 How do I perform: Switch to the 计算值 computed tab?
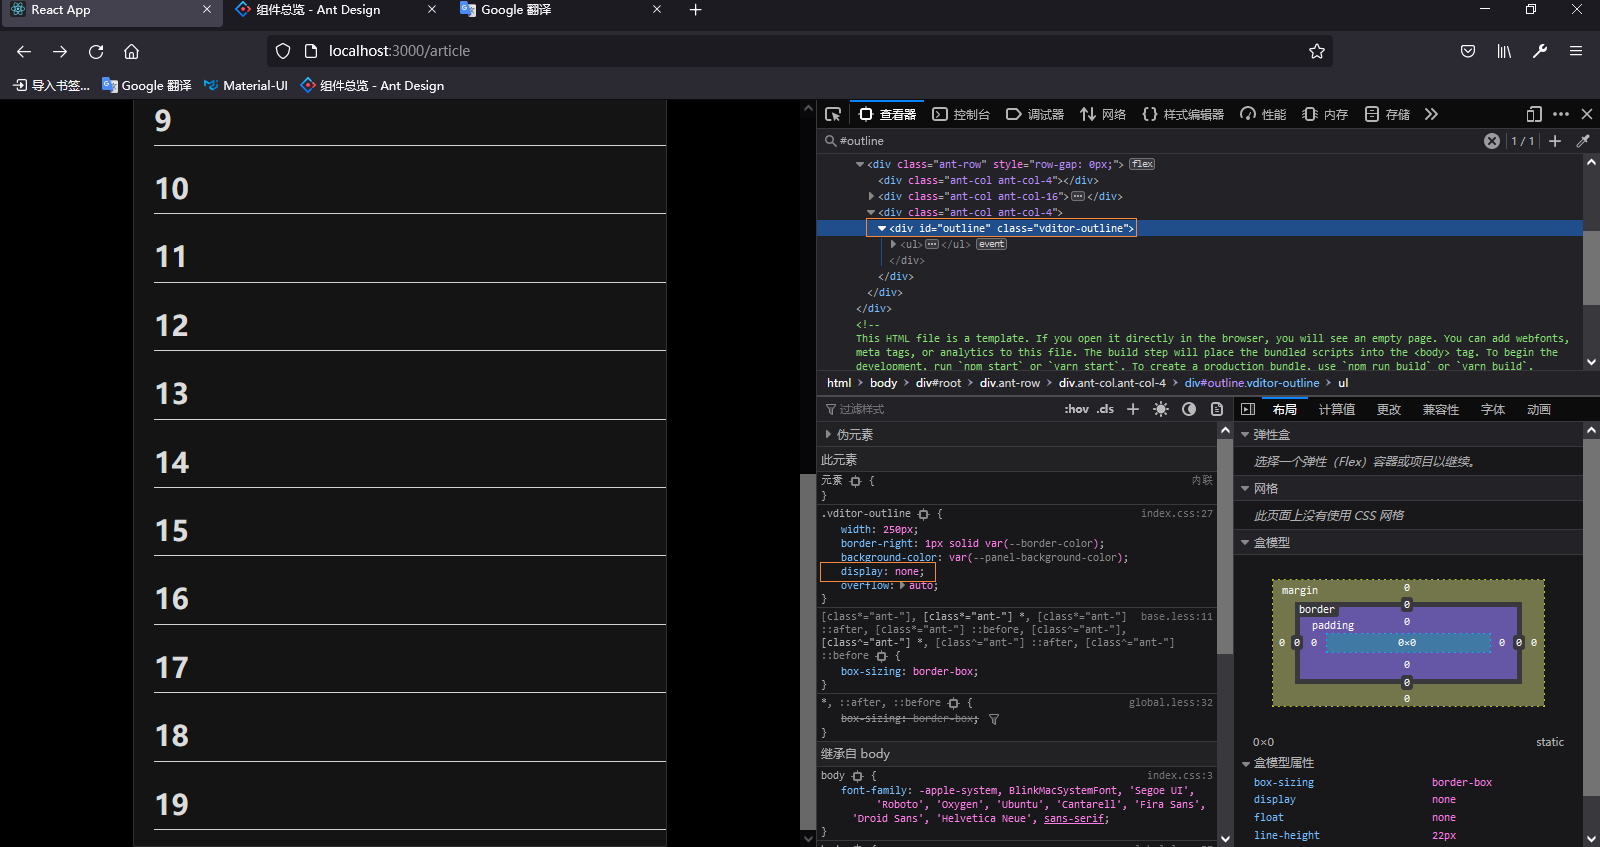coord(1337,409)
